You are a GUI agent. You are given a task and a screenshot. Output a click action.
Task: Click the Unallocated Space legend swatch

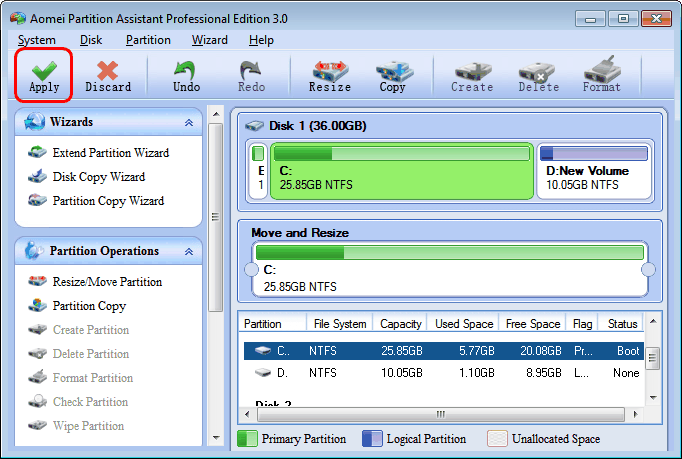(497, 439)
